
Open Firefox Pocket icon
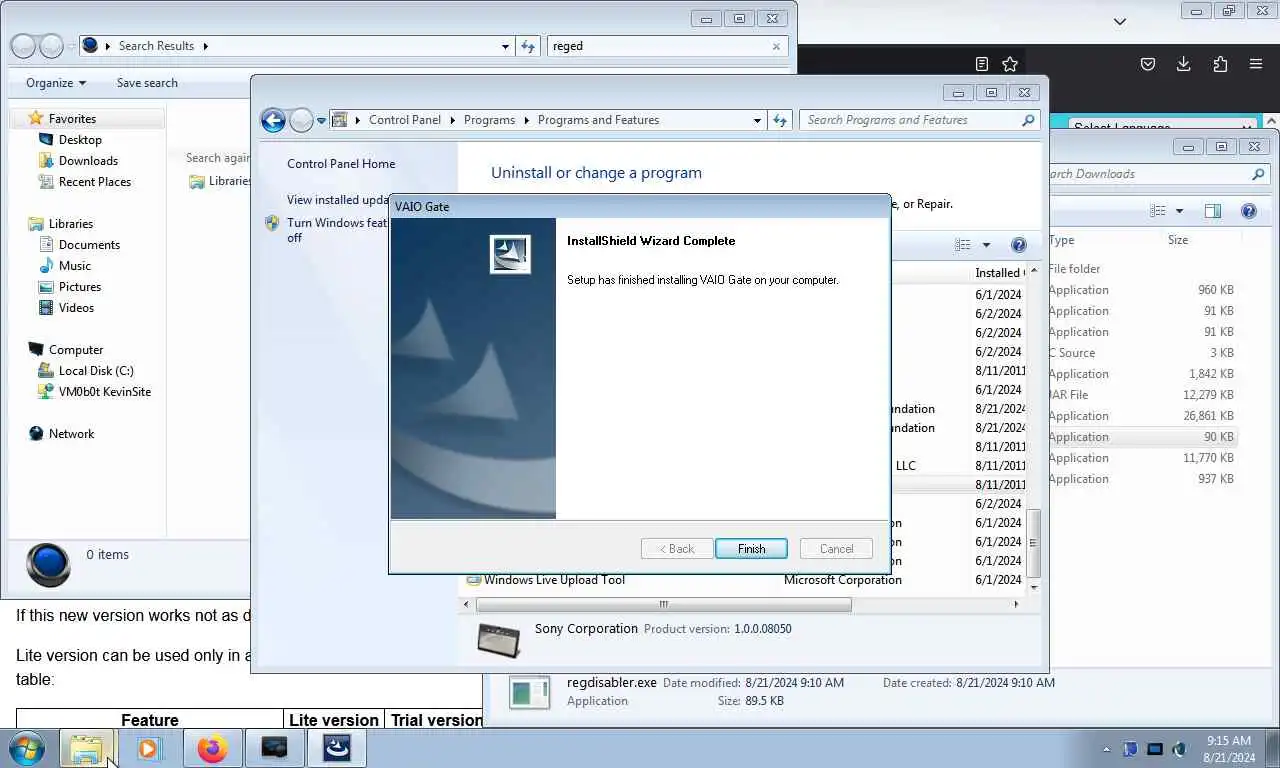(1148, 64)
